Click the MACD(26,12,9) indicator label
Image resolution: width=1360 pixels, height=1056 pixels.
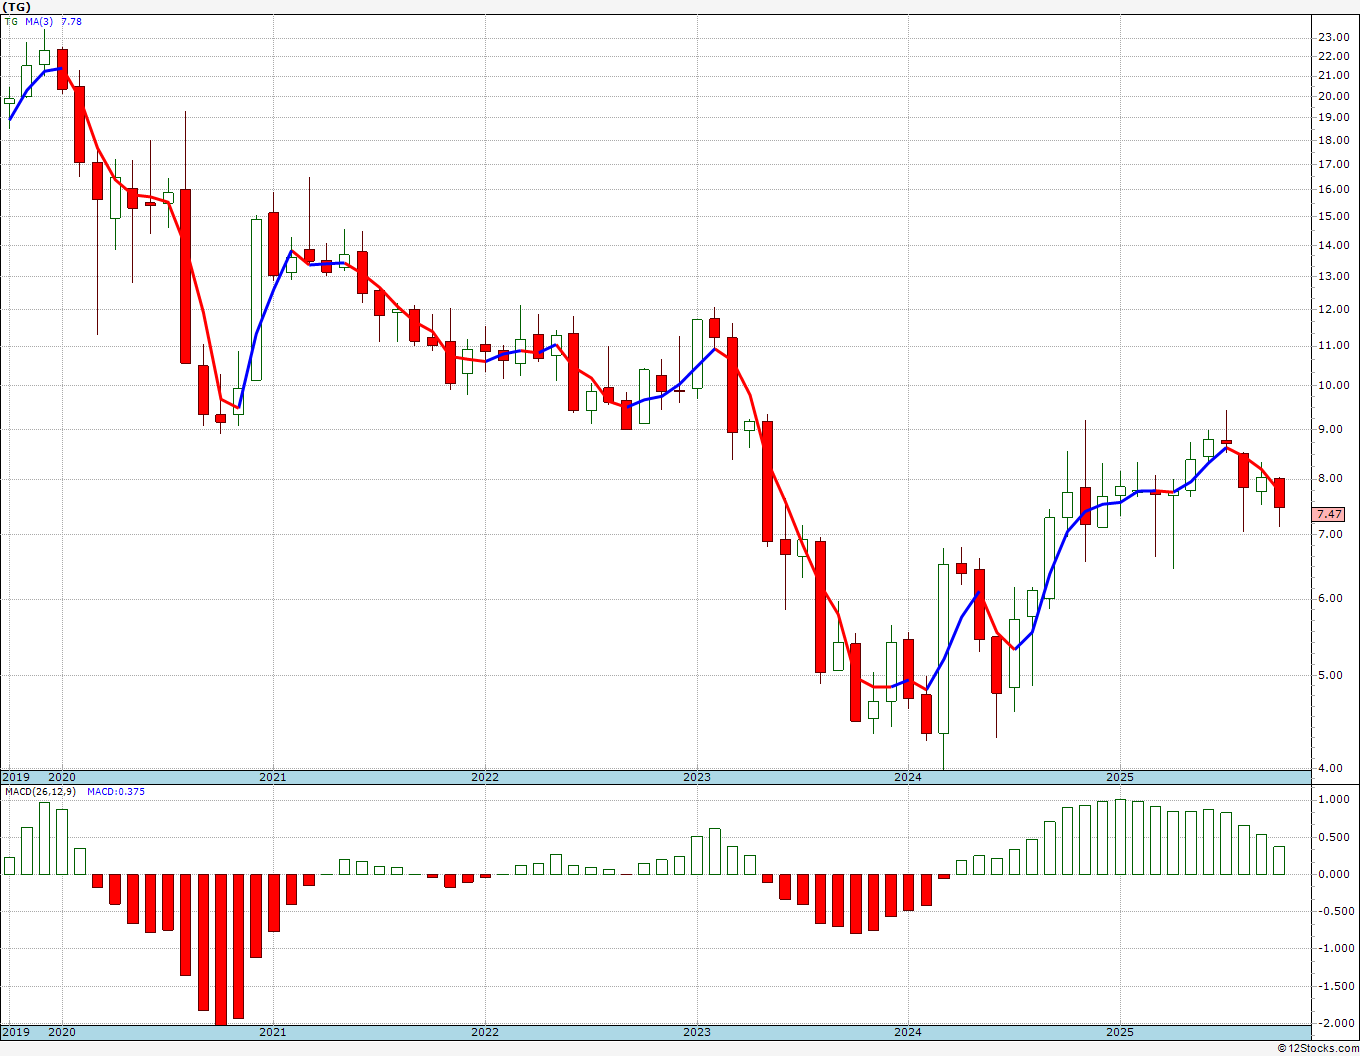[x=40, y=791]
